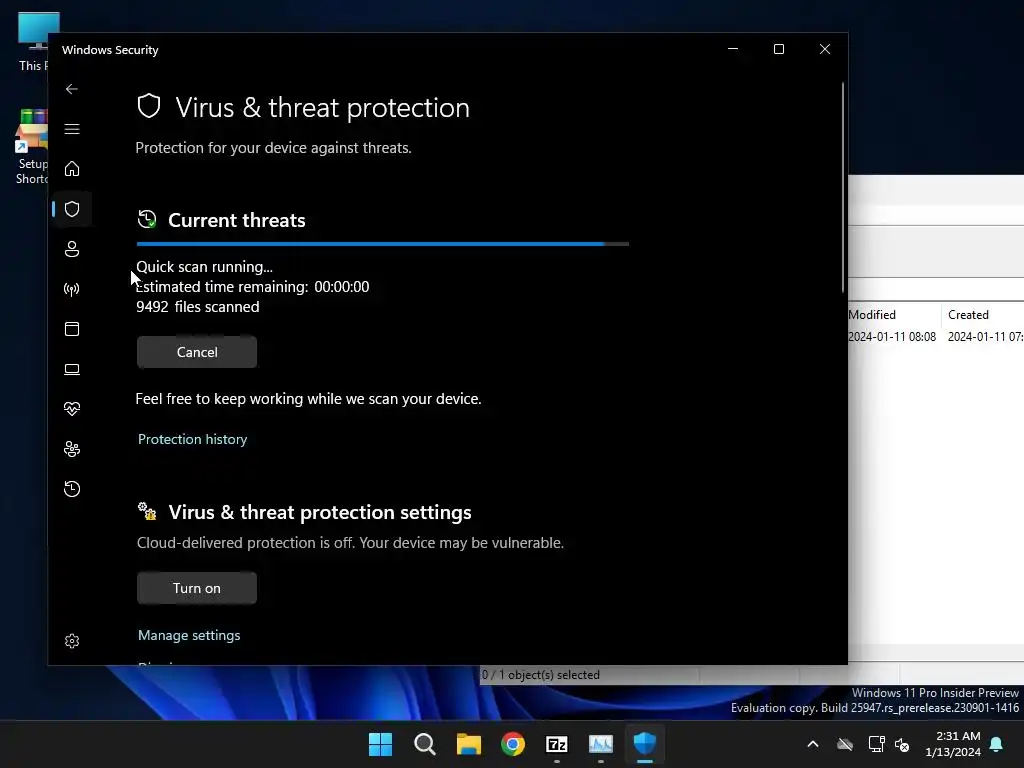Screen dimensions: 1024x768
Task: Open the Windows Start menu
Action: tap(381, 744)
